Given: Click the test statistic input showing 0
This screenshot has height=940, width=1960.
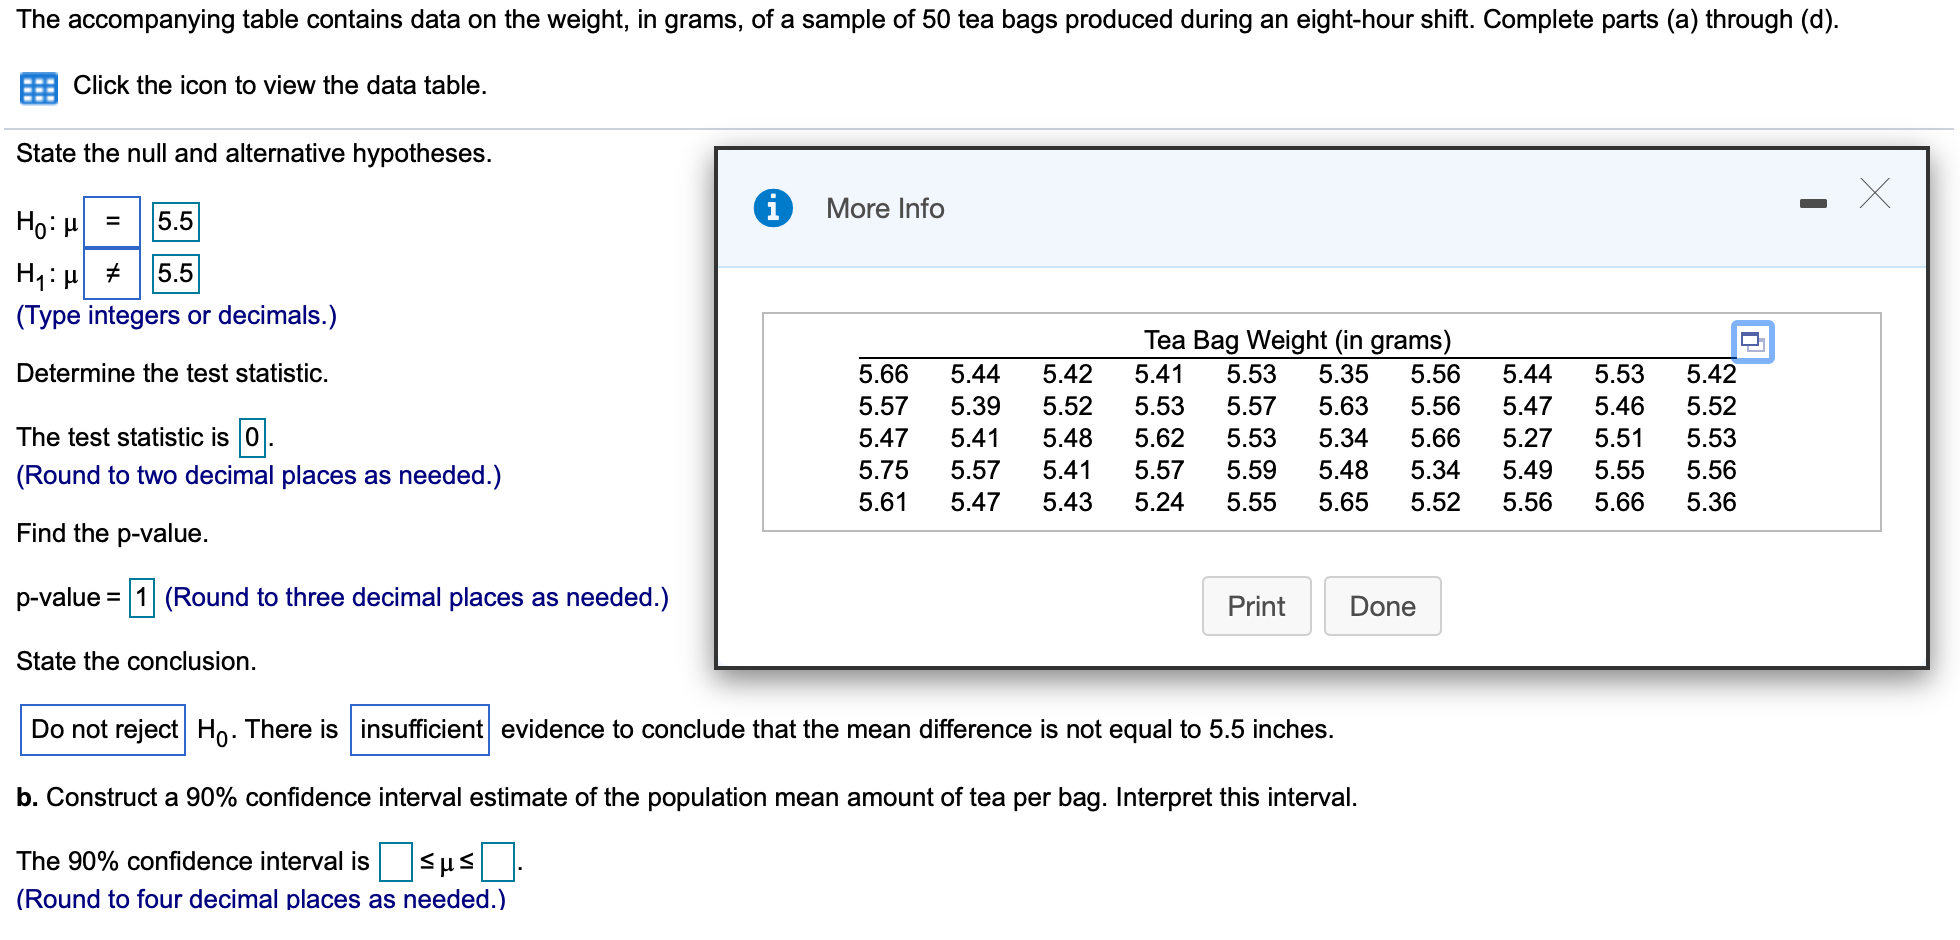Looking at the screenshot, I should (x=251, y=437).
